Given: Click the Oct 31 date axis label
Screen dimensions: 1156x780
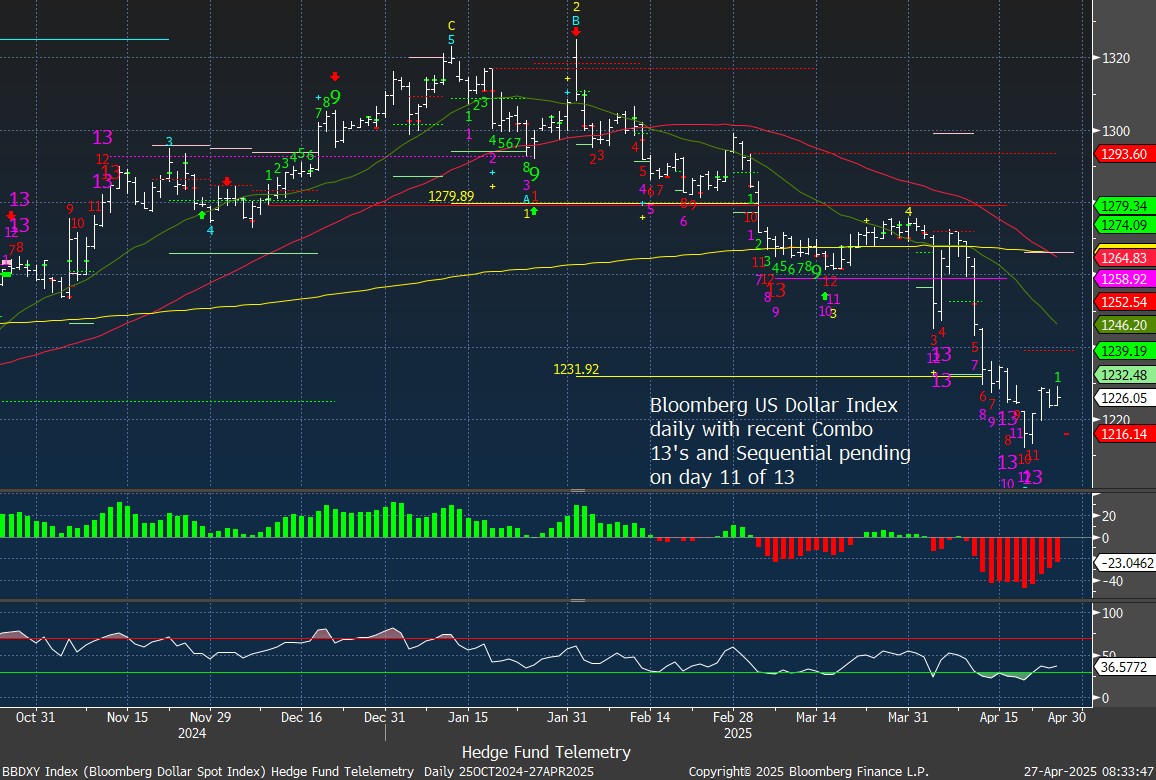Looking at the screenshot, I should (35, 717).
